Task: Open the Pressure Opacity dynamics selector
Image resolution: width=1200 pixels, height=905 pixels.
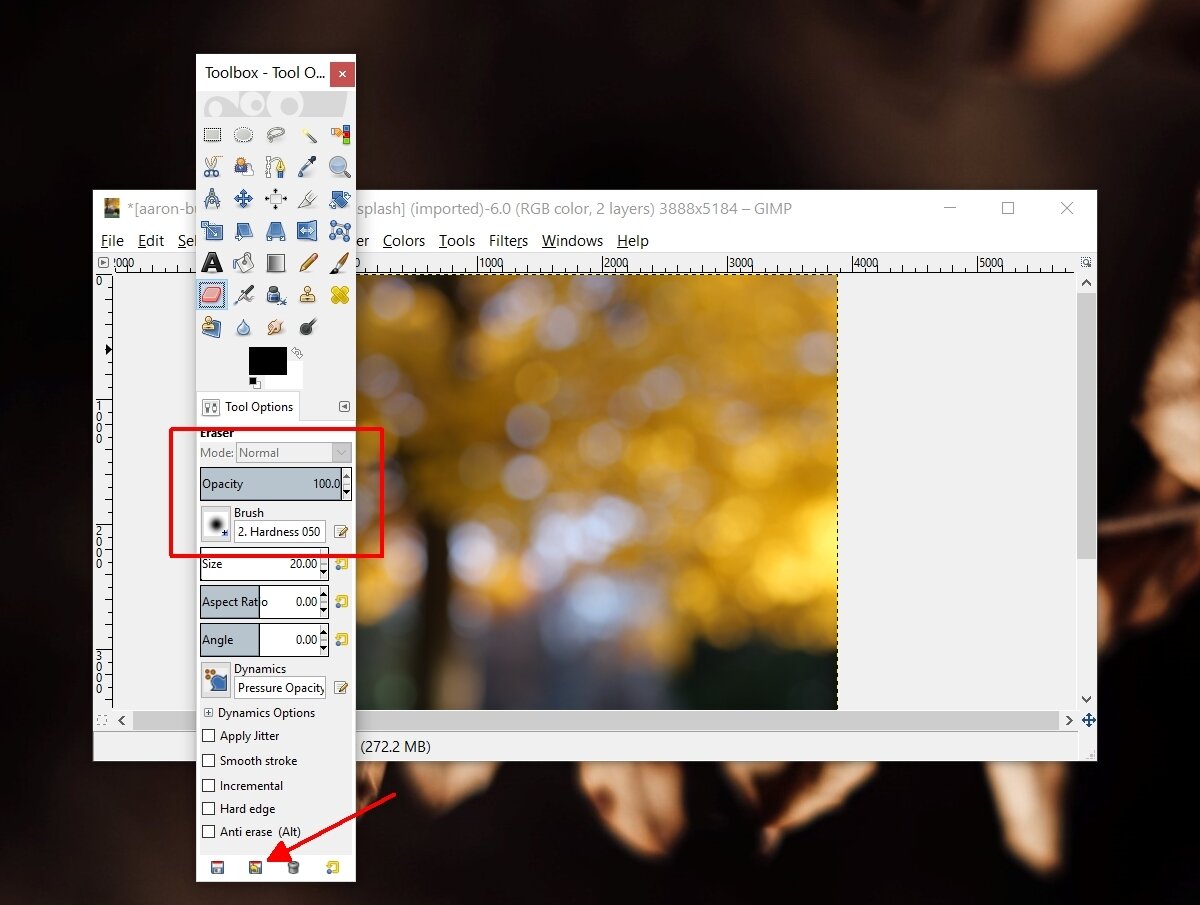Action: click(x=279, y=687)
